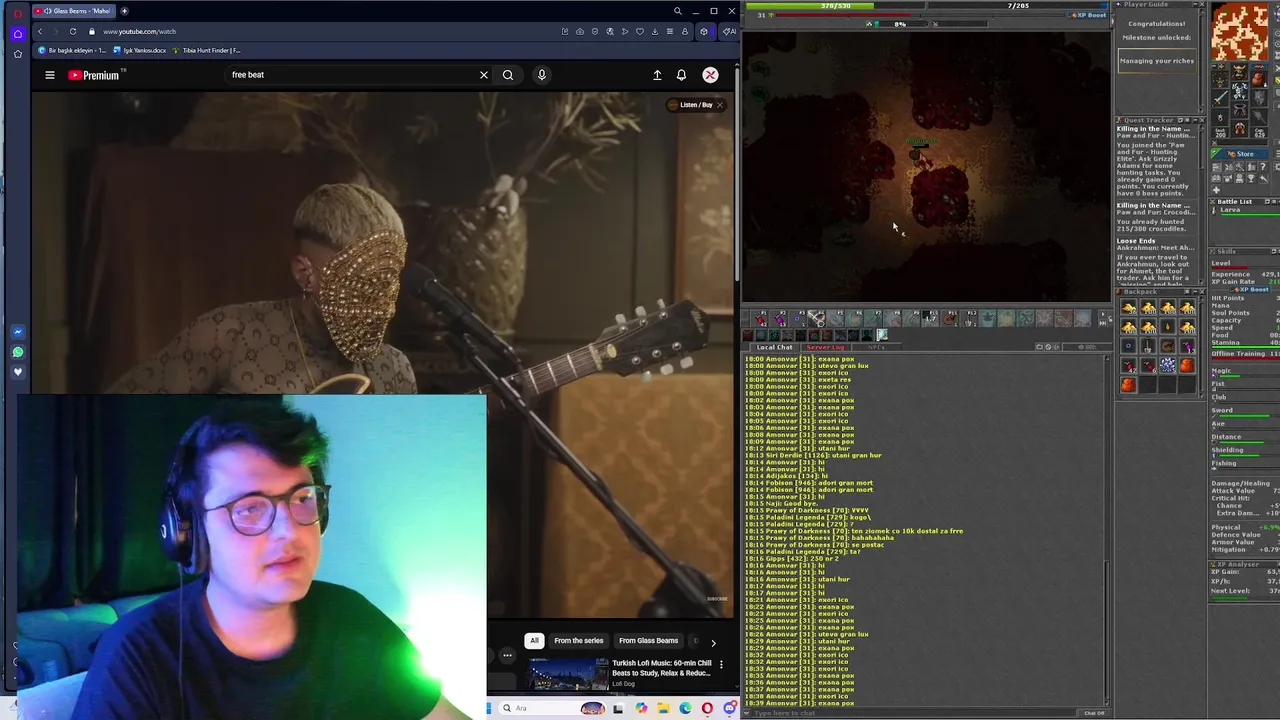Open Discord from the taskbar
1280x720 pixels.
[729, 708]
